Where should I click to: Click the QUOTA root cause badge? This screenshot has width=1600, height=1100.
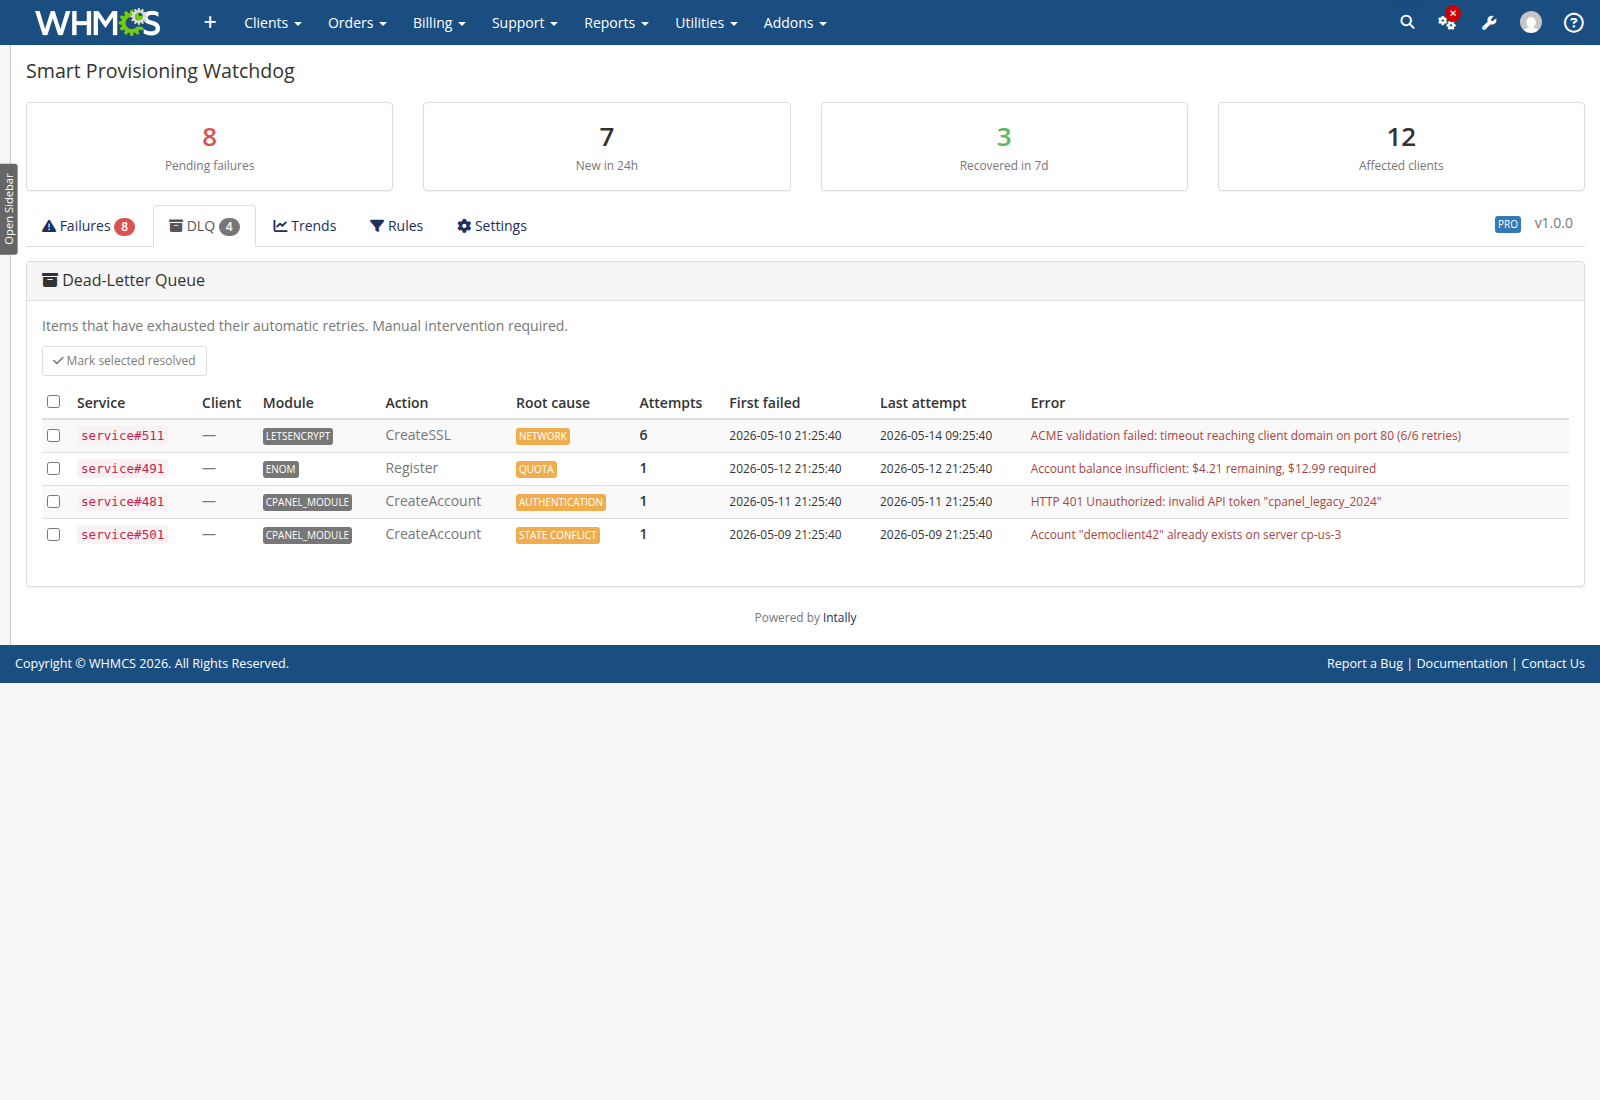(536, 469)
